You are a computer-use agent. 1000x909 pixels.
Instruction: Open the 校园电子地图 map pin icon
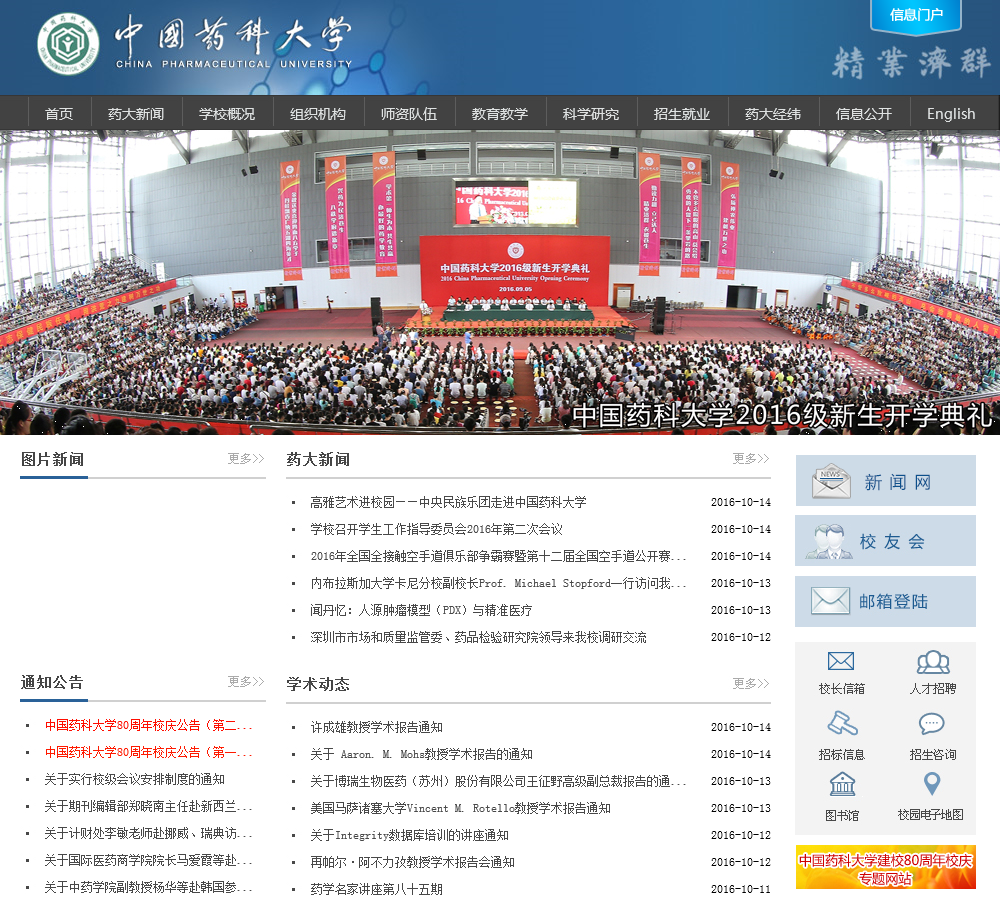[932, 783]
